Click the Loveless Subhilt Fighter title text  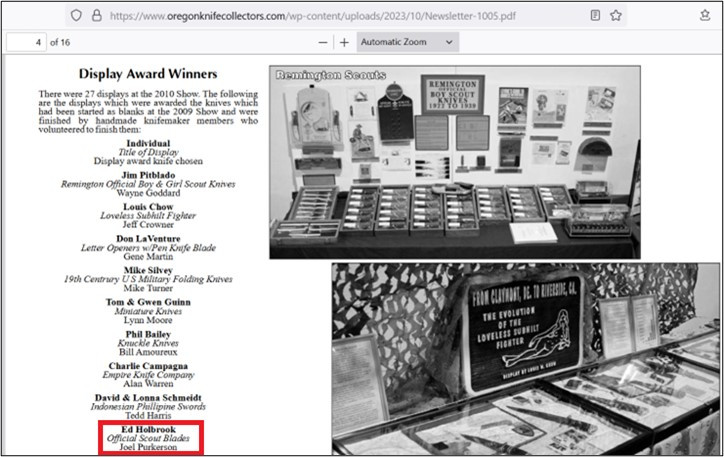(148, 216)
